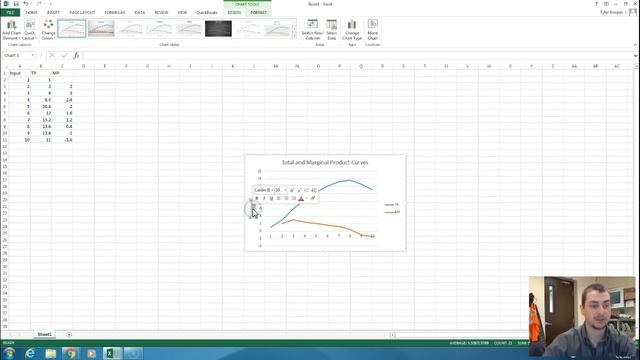Expand the Chart Styles gallery
Screen dimensions: 640x360
tap(295, 36)
